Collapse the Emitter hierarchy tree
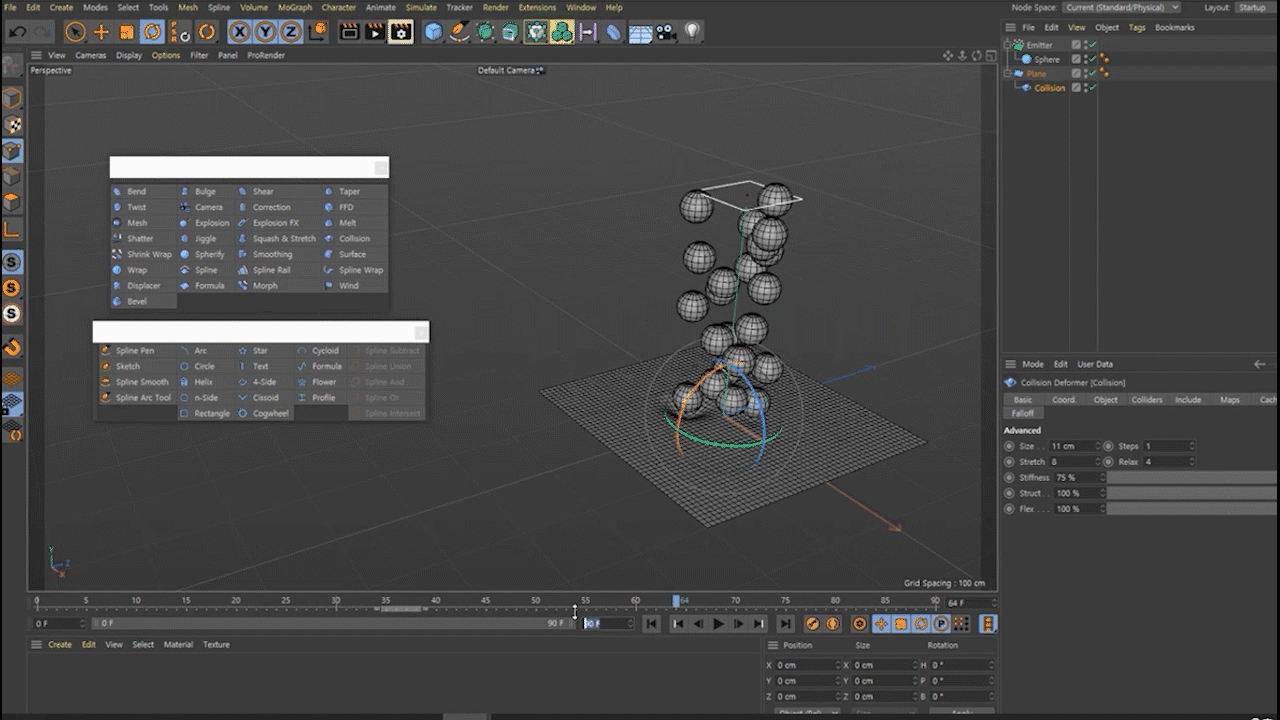The width and height of the screenshot is (1280, 720). (1009, 45)
